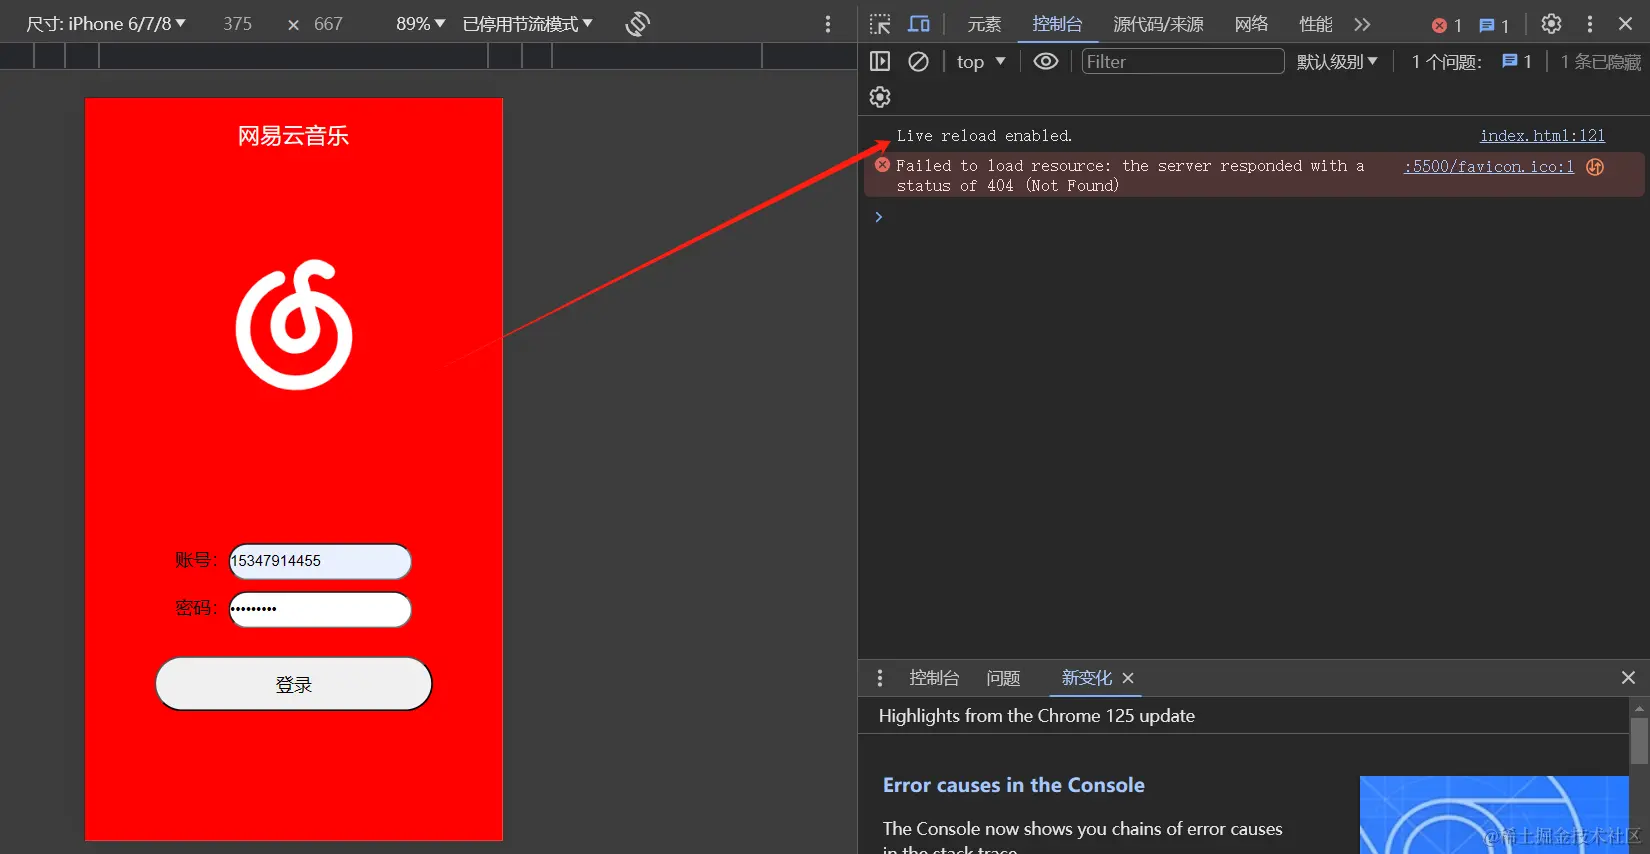This screenshot has height=854, width=1650.
Task: Click the drawer vertical scrollbar thumb
Action: (1639, 741)
